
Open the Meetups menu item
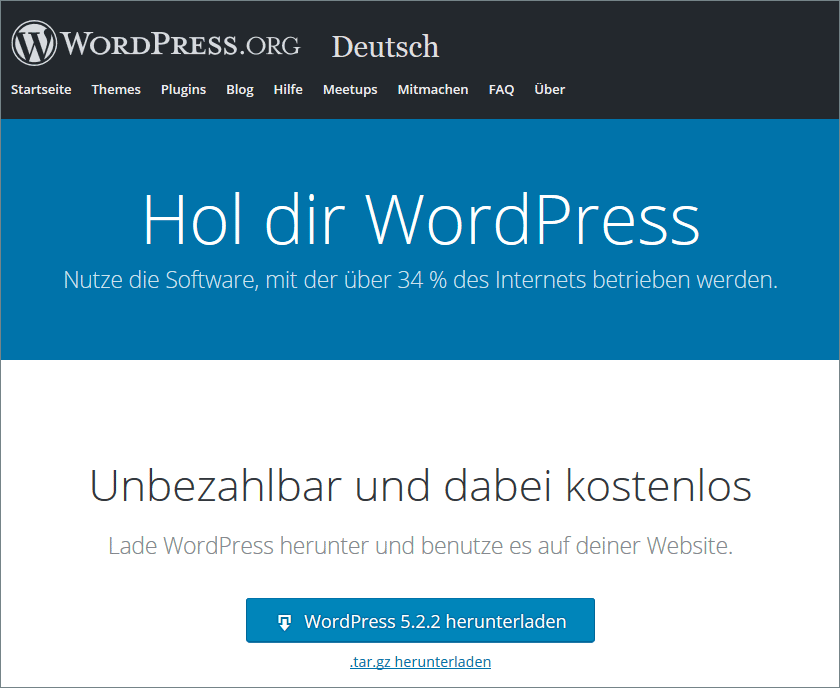(x=350, y=89)
